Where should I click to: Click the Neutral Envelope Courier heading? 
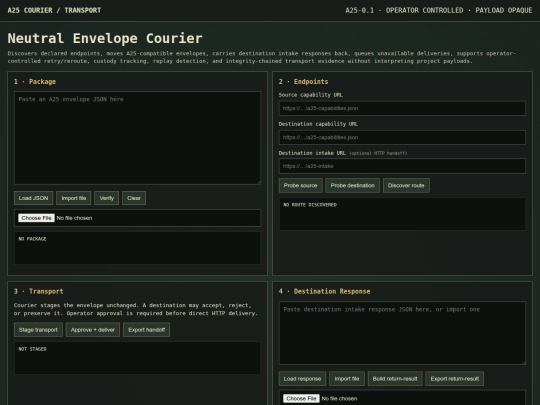[x=105, y=38]
